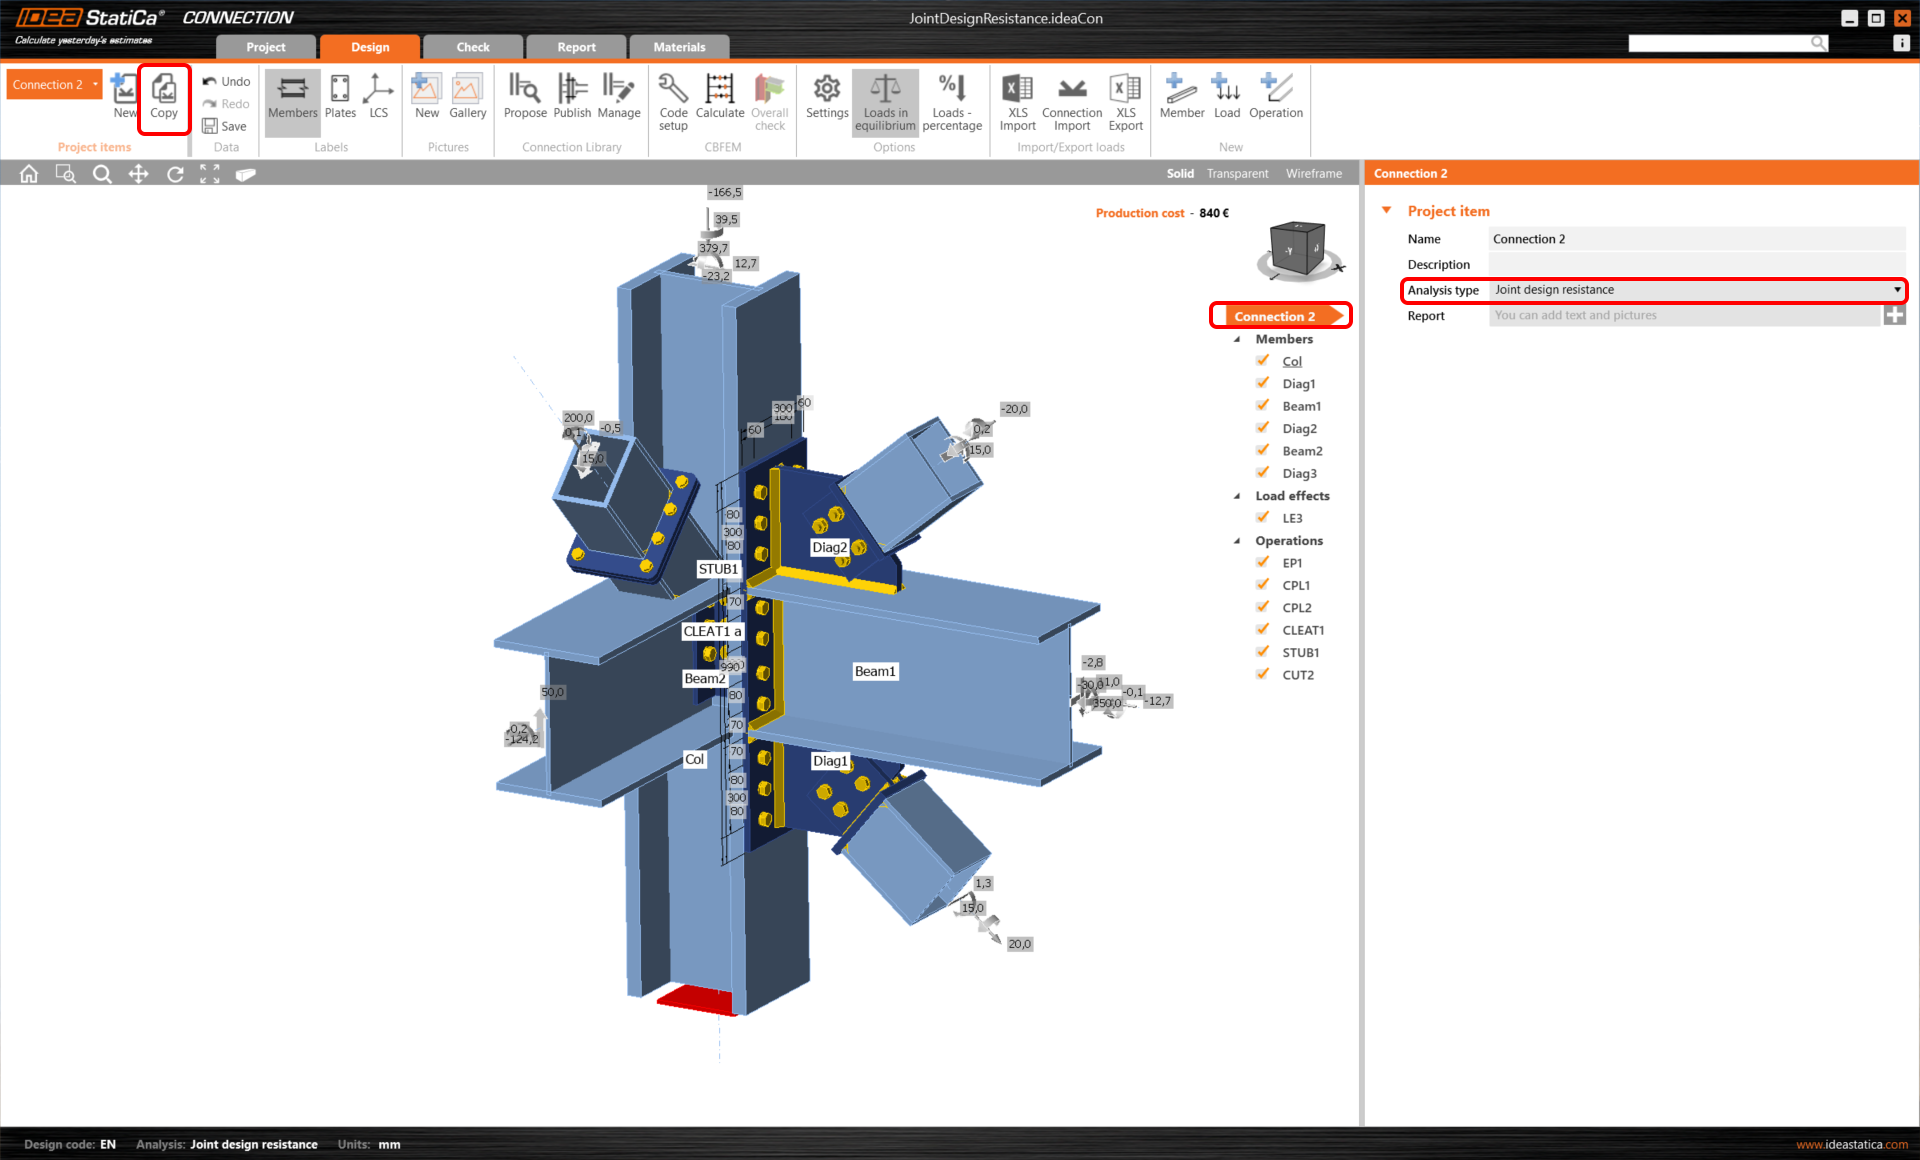Open the Analysis type dropdown
Viewport: 1920px width, 1160px height.
point(1896,290)
